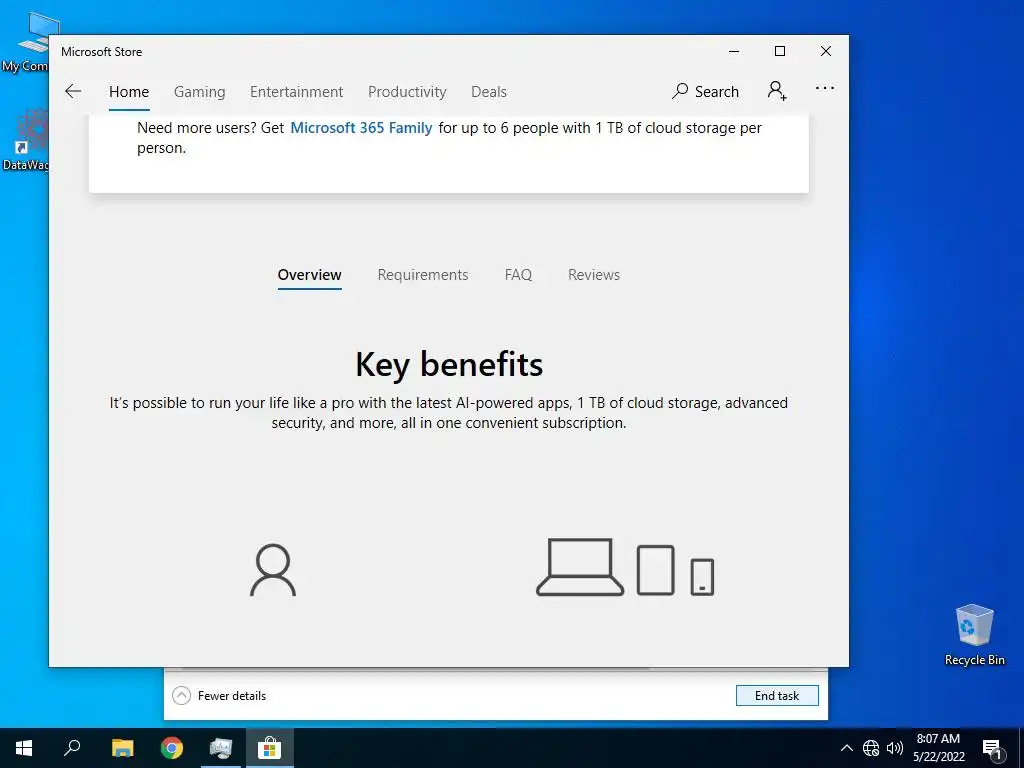Open the volume tray icon
The width and height of the screenshot is (1024, 768).
pyautogui.click(x=895, y=748)
